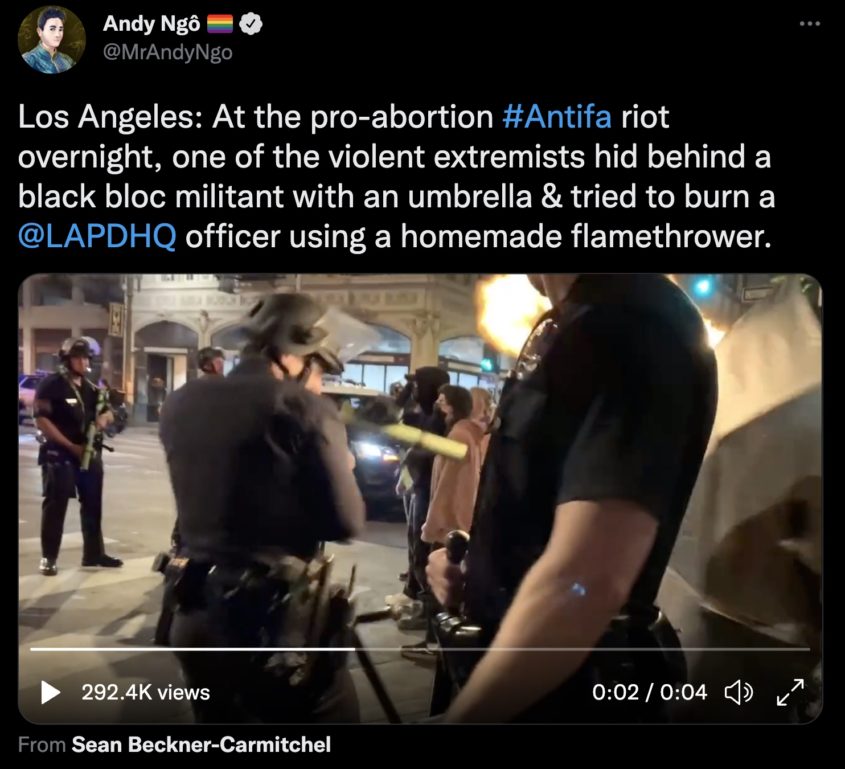
Task: Click the 0:02 / 0:04 timestamp
Action: (x=649, y=692)
